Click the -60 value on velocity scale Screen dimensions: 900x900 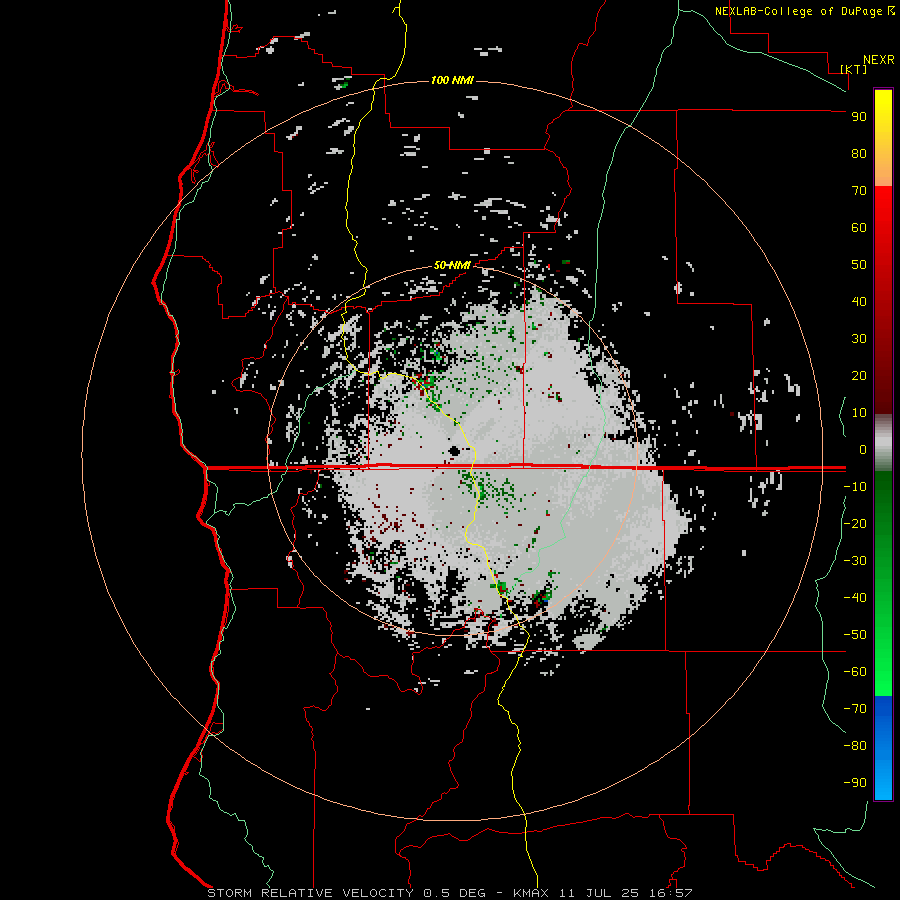(855, 672)
